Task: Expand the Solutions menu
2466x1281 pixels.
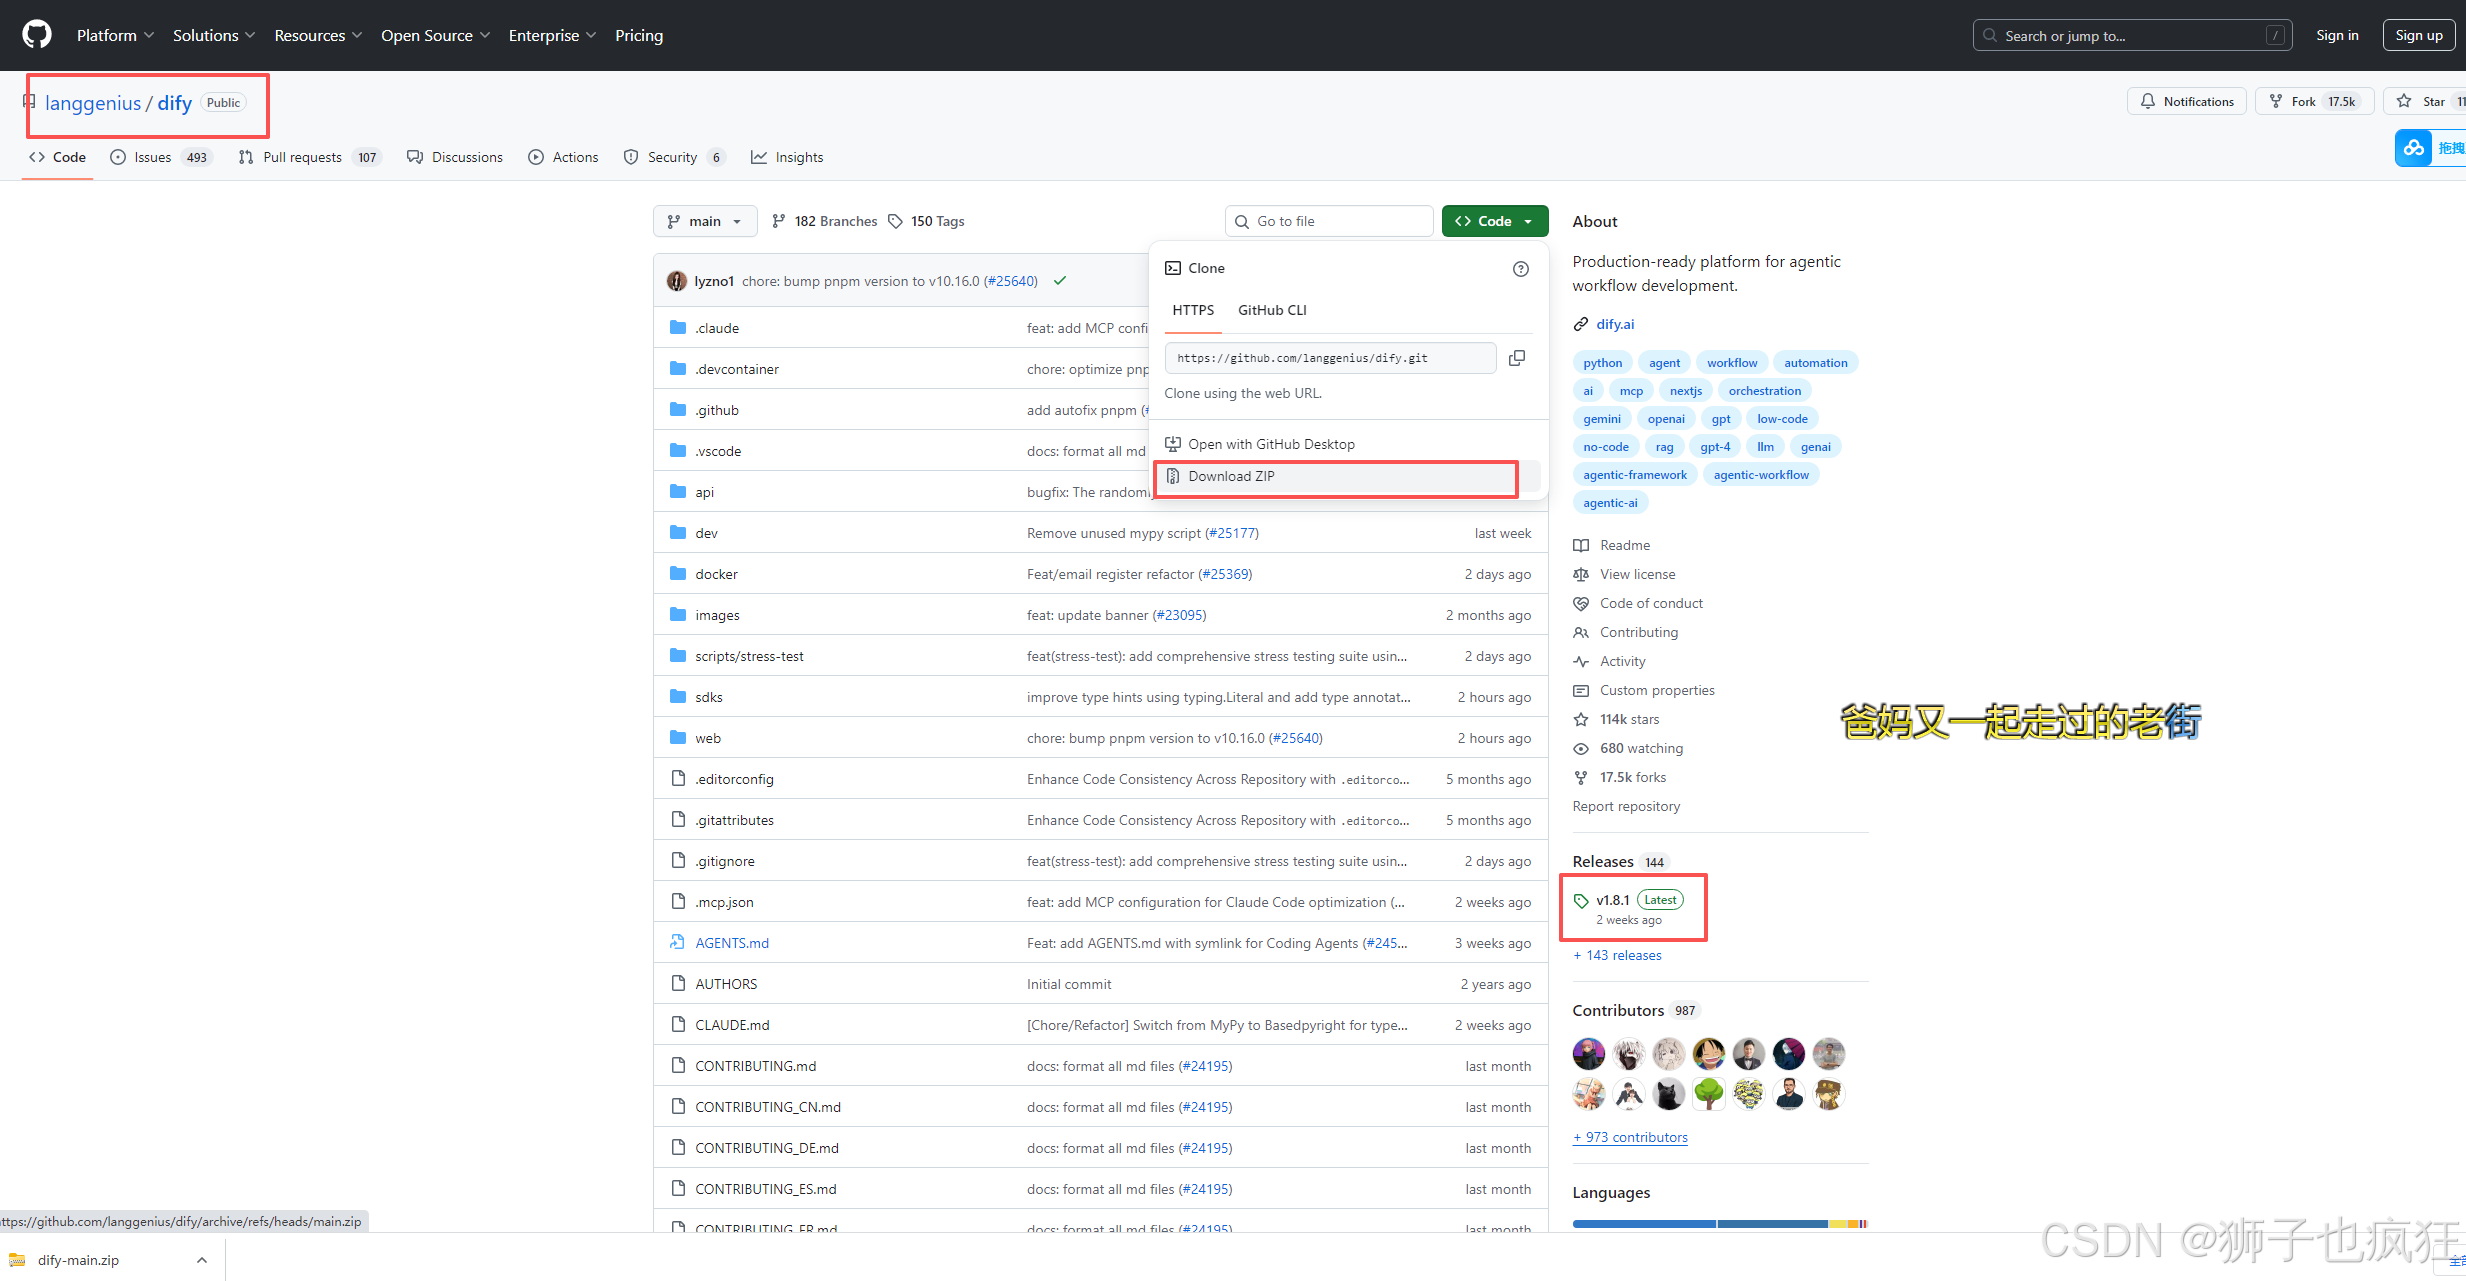Action: [214, 35]
